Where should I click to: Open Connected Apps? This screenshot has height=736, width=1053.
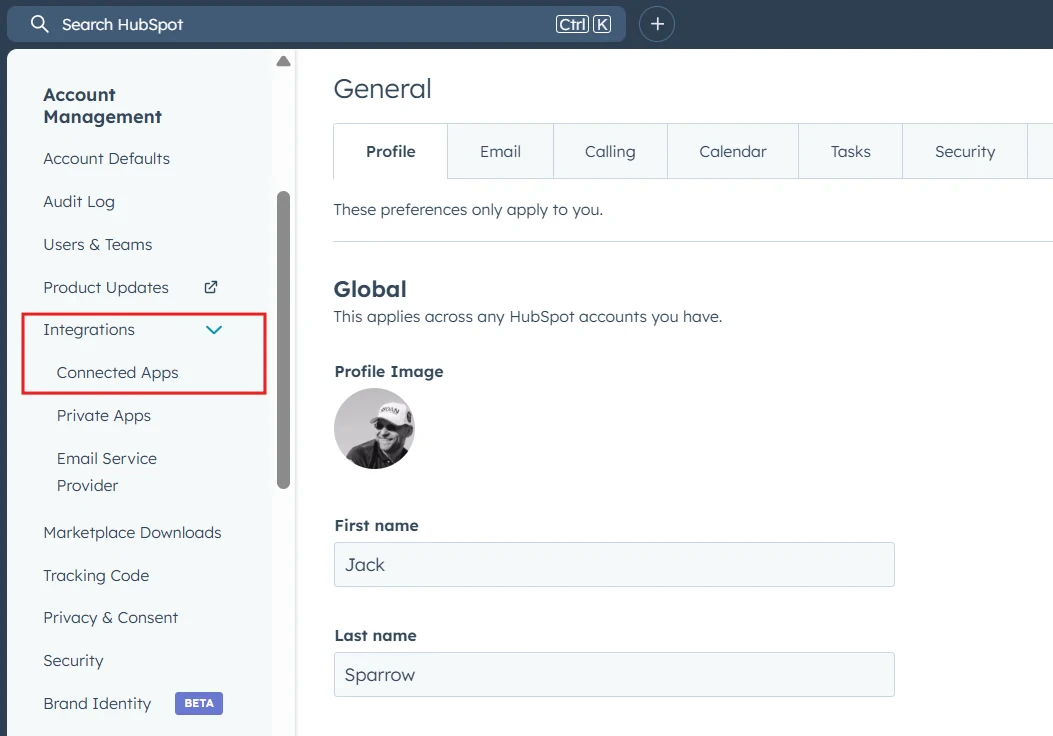pos(118,373)
